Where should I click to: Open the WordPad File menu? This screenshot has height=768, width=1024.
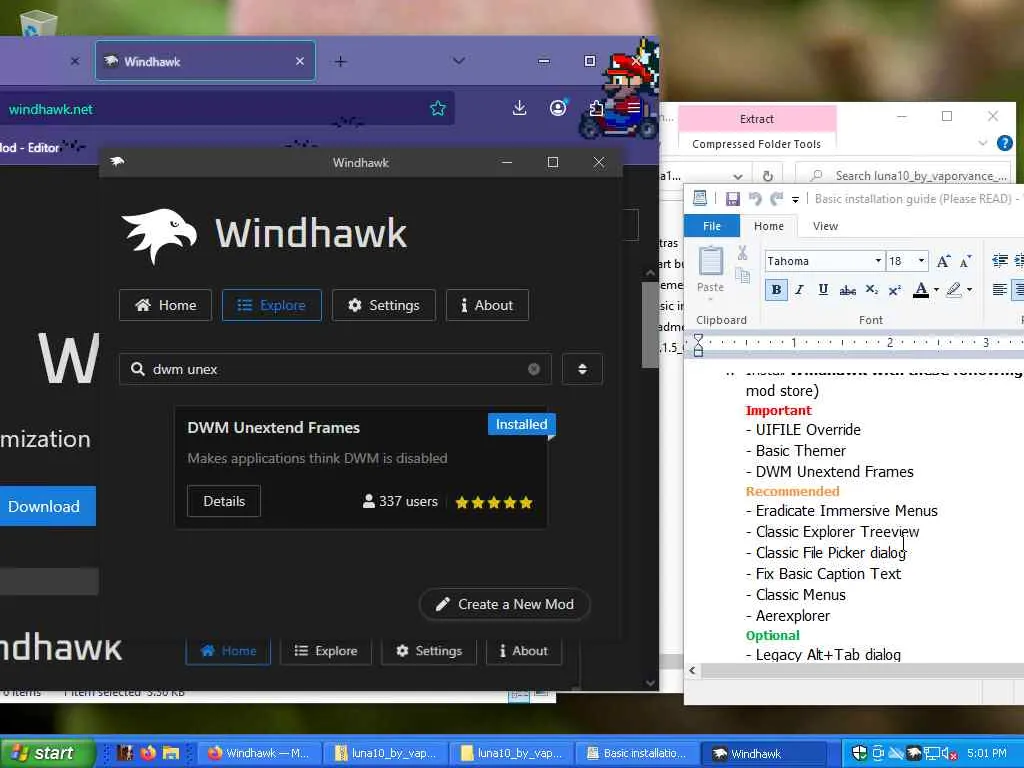[712, 226]
